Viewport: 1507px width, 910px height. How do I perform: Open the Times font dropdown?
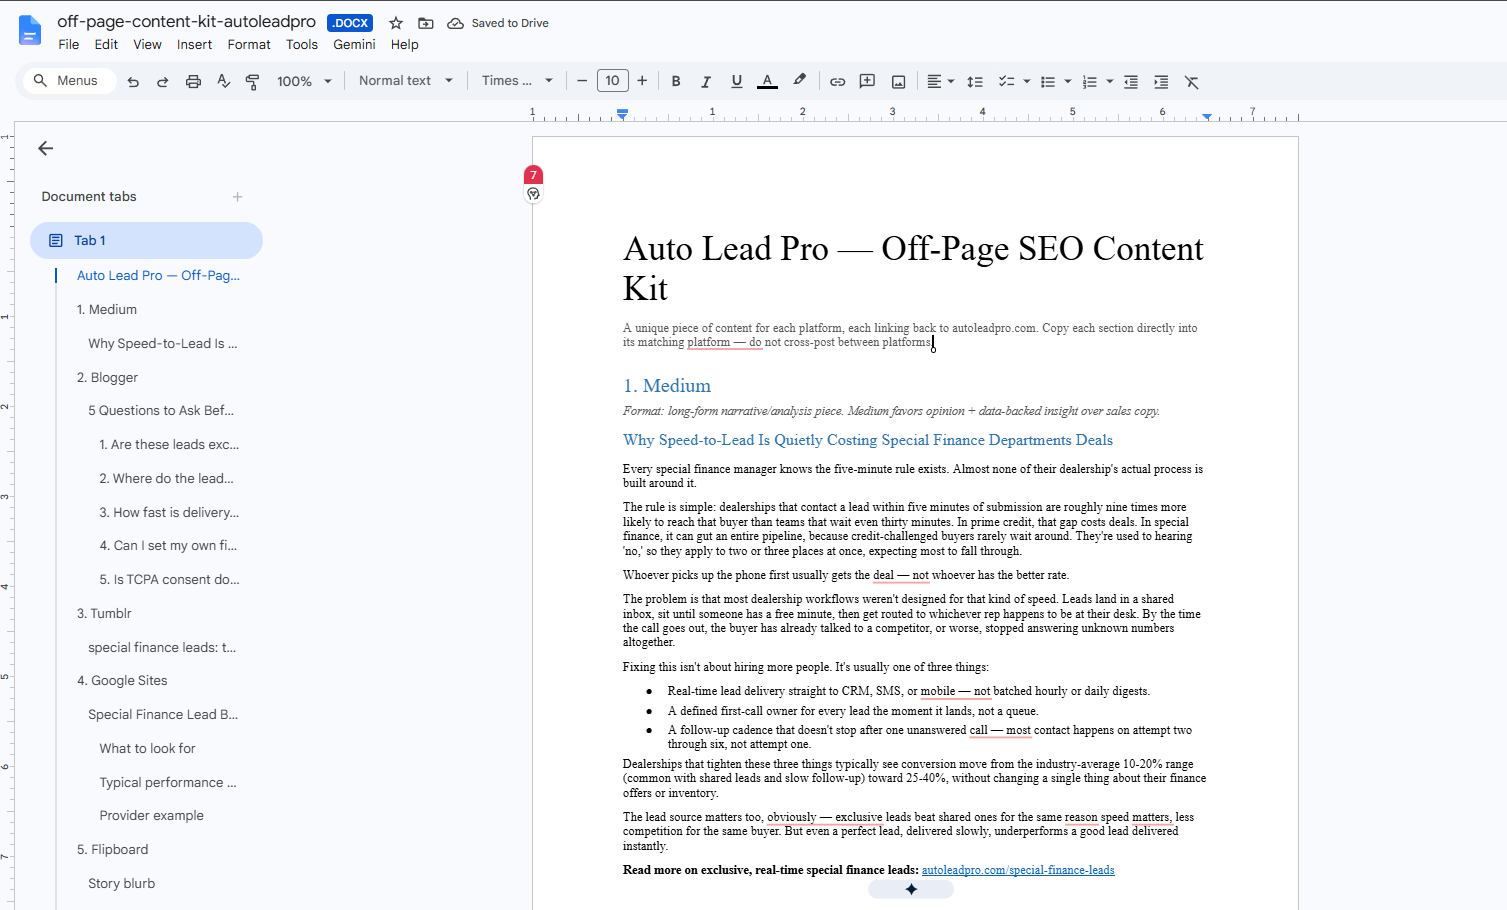click(517, 81)
